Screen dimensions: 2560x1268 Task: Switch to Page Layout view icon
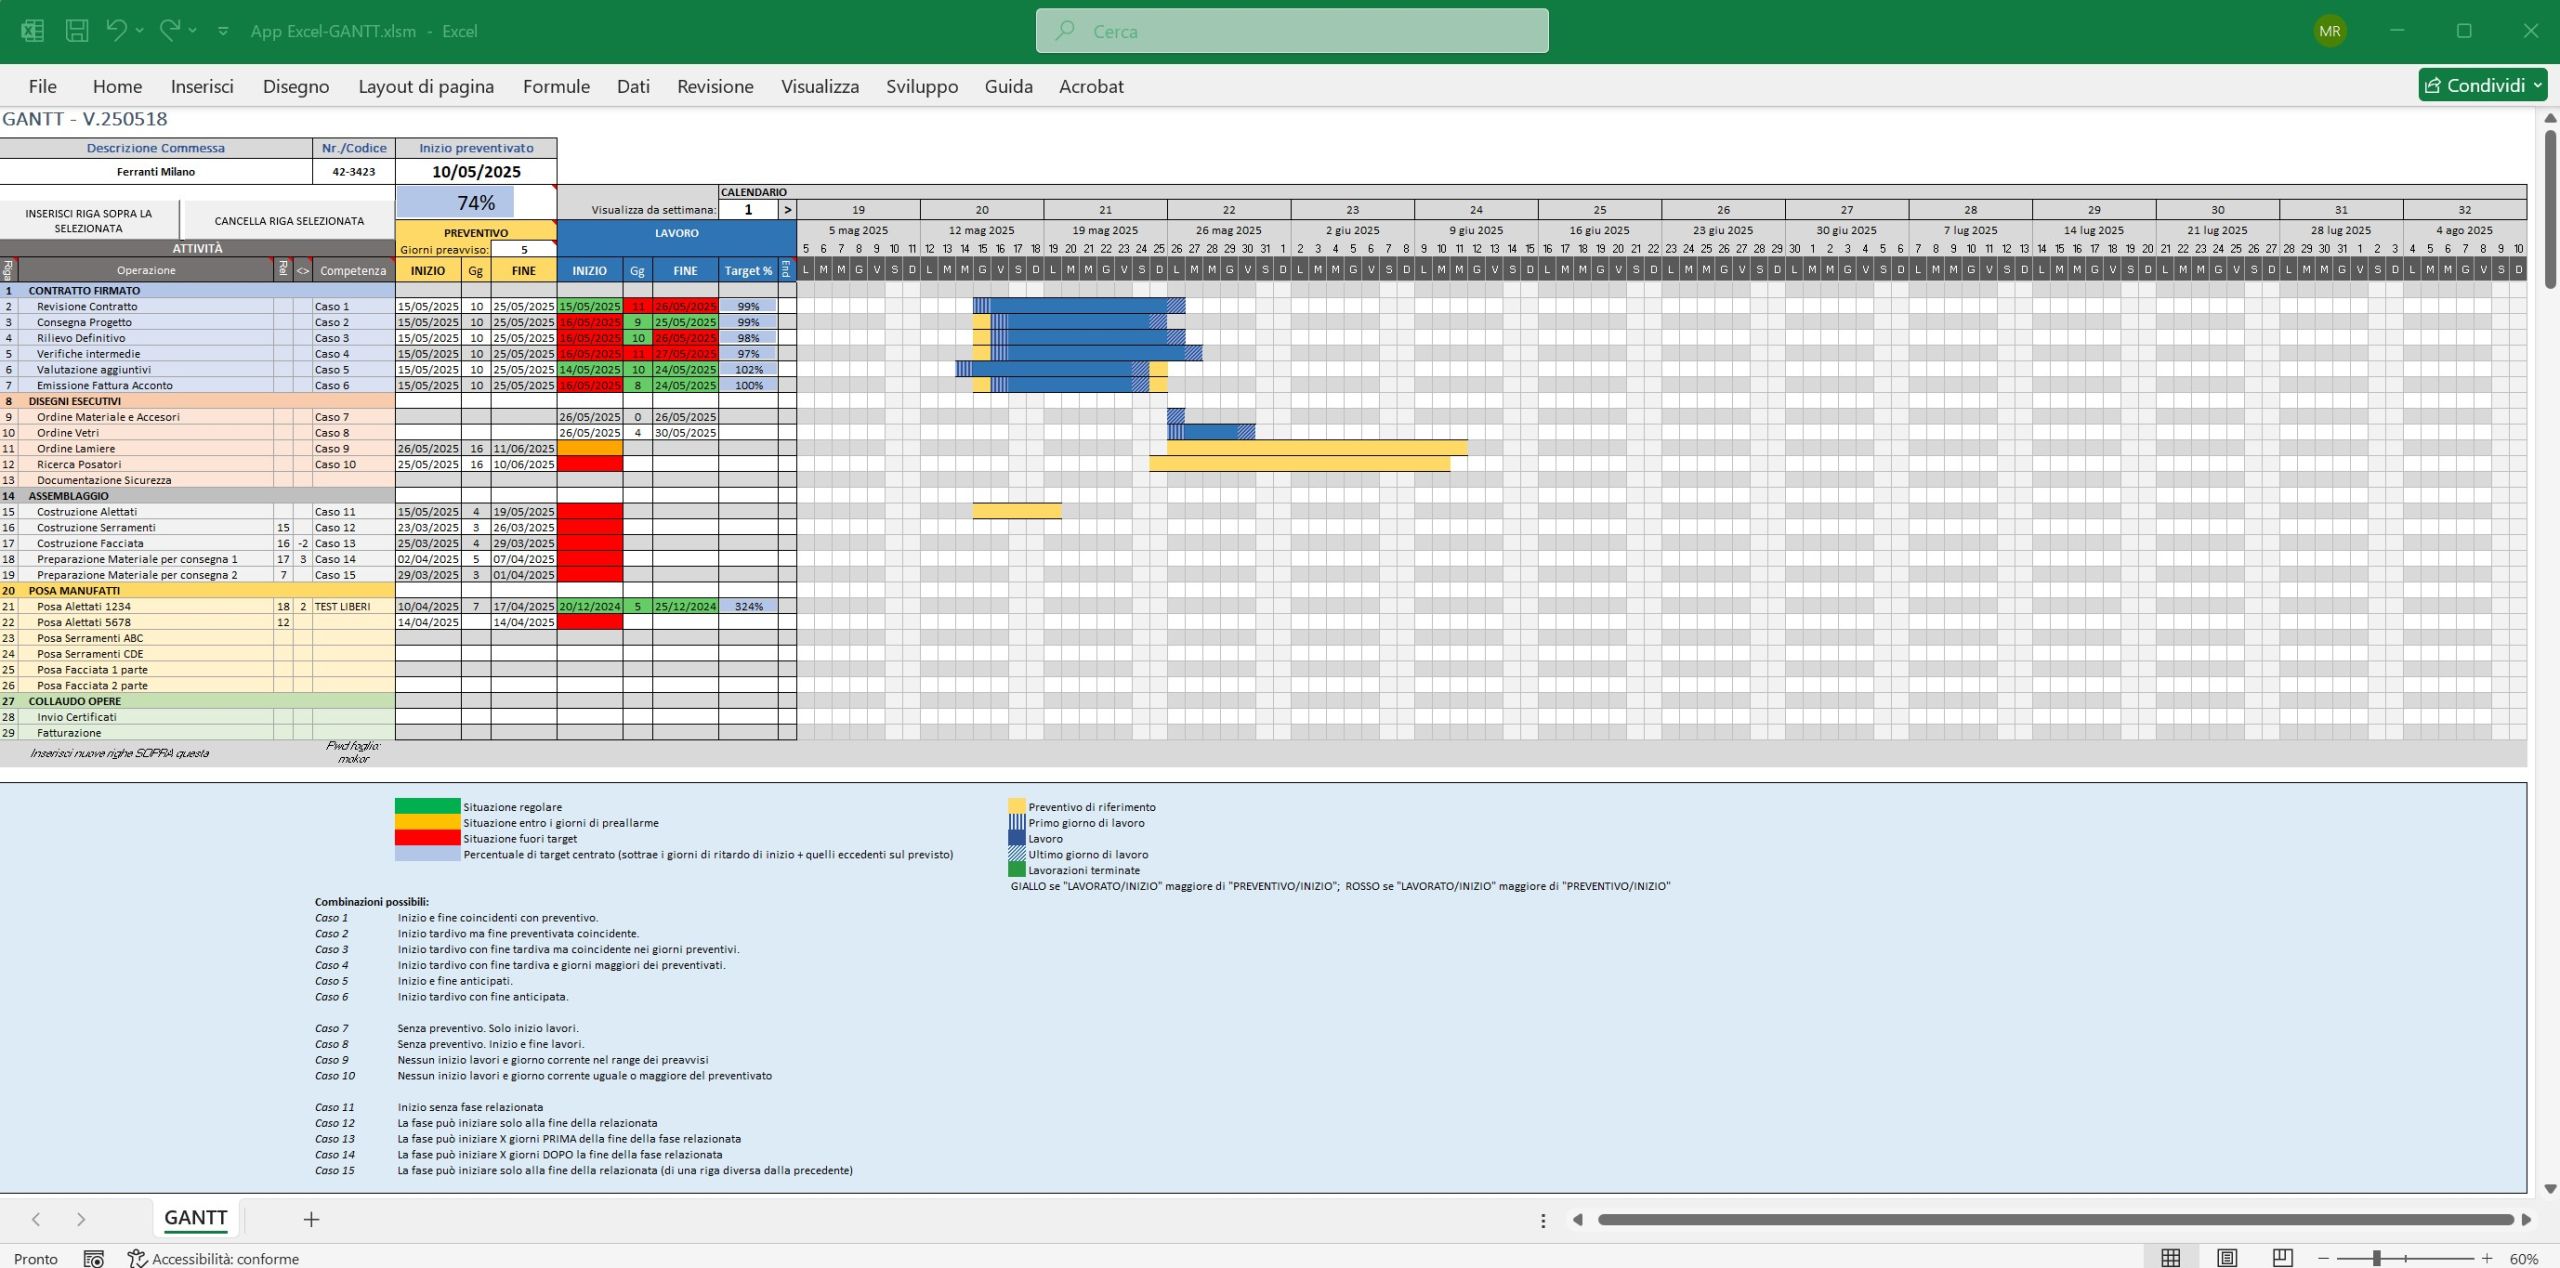click(x=2227, y=1258)
